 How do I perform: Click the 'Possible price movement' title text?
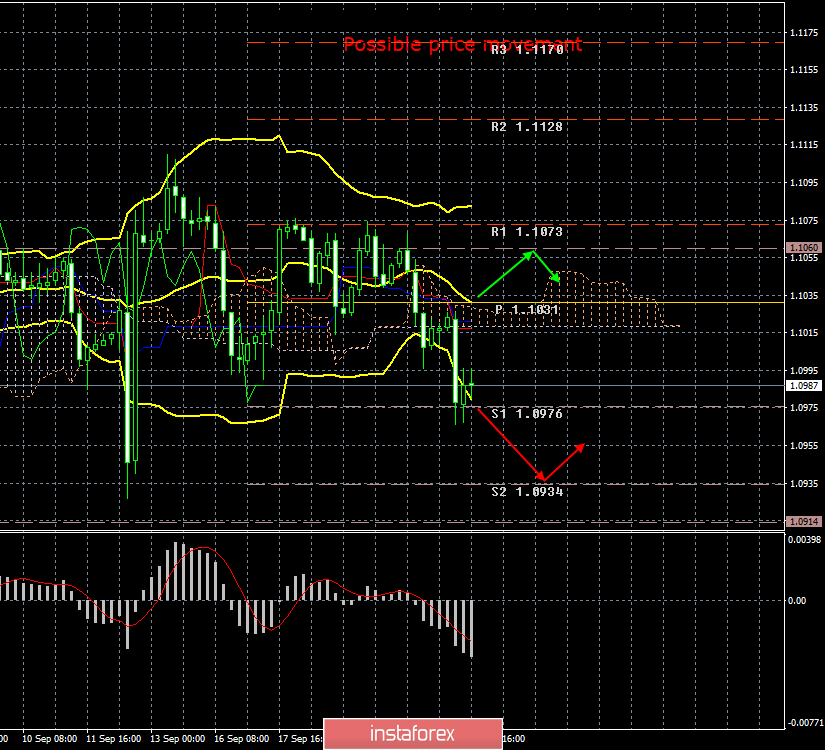462,44
